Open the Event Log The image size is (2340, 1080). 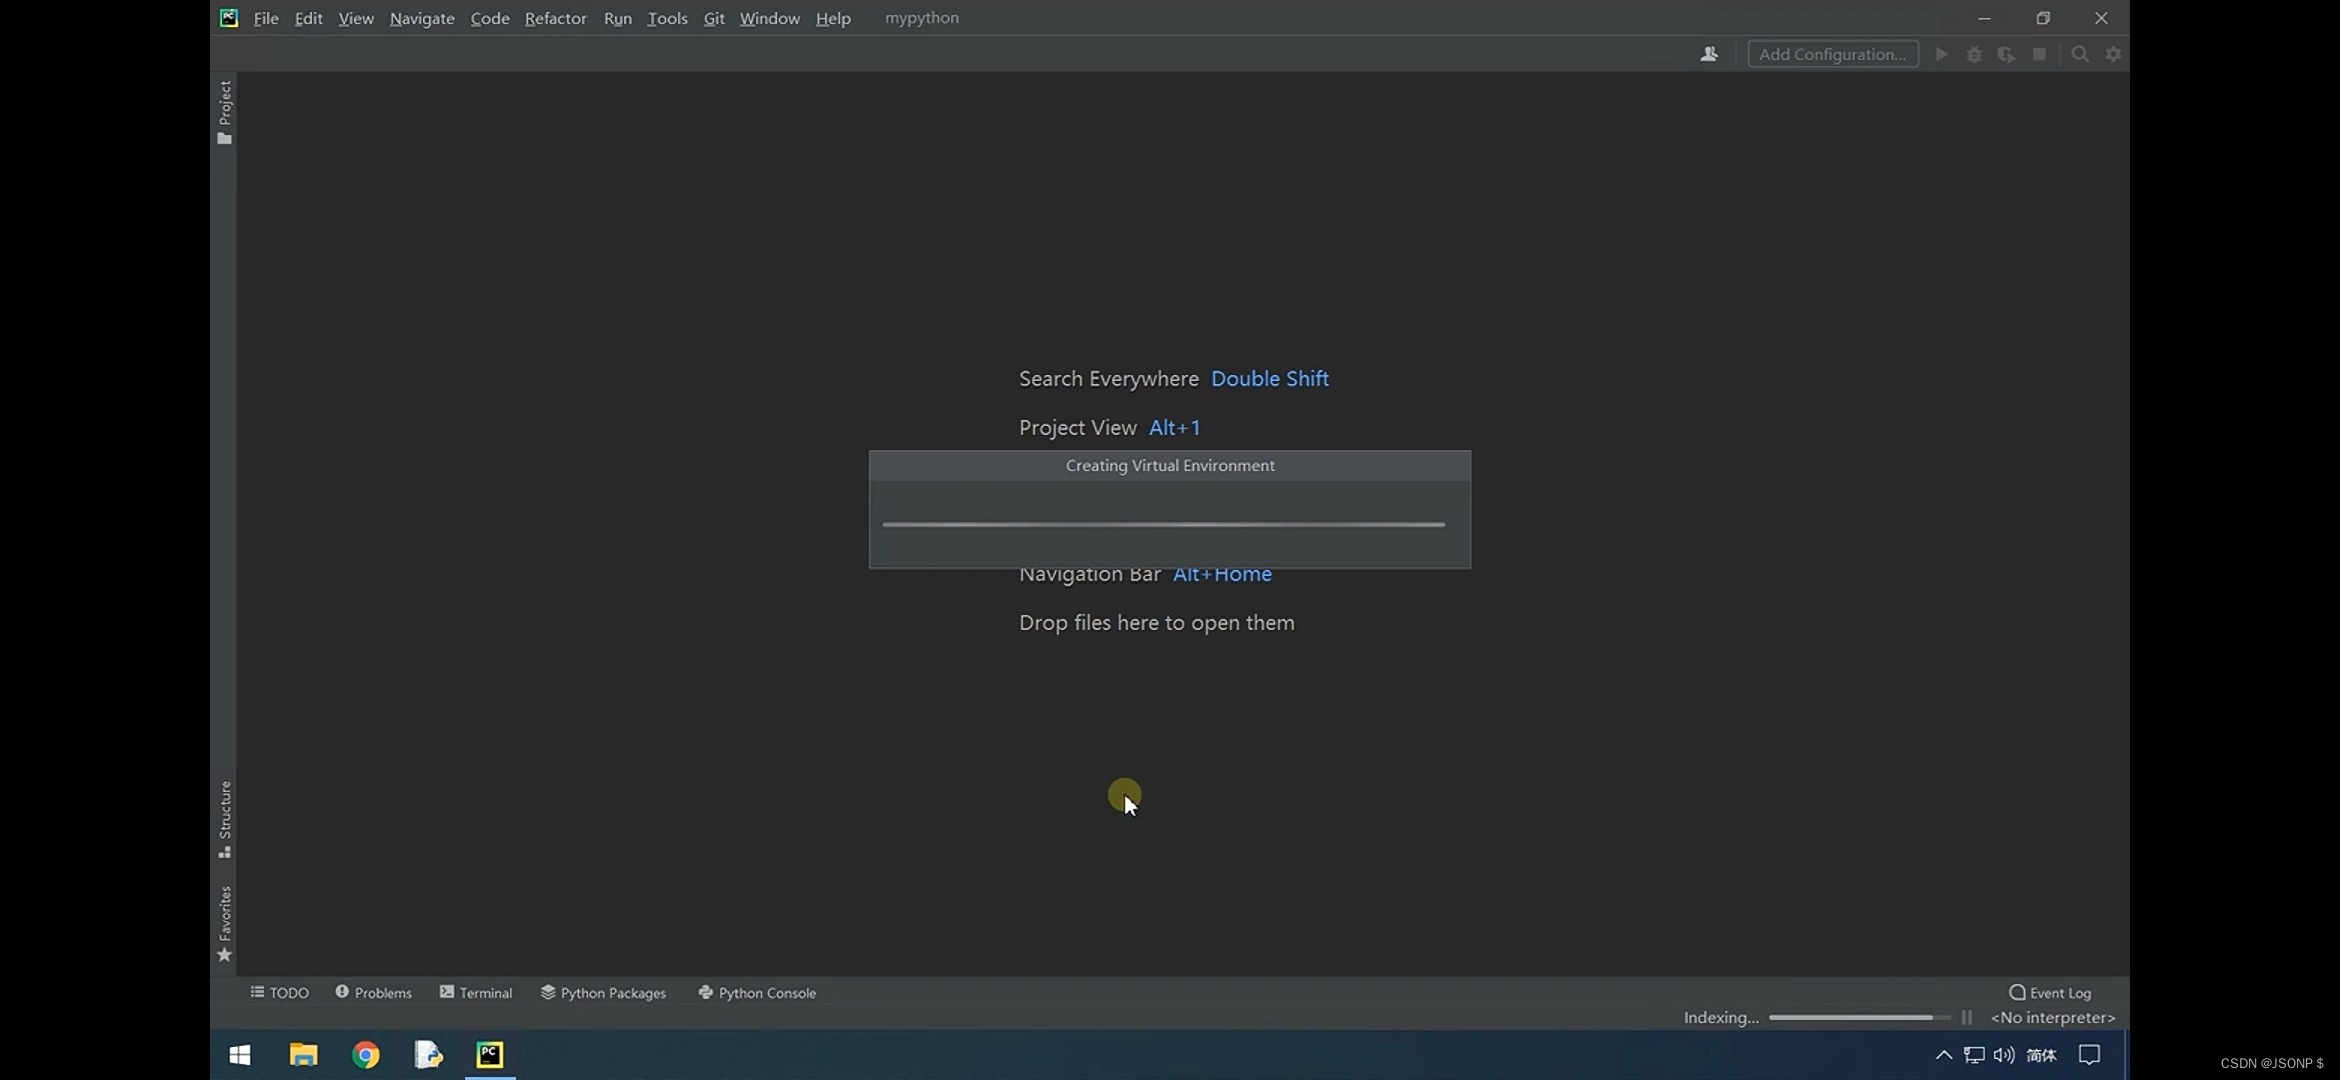click(2050, 992)
